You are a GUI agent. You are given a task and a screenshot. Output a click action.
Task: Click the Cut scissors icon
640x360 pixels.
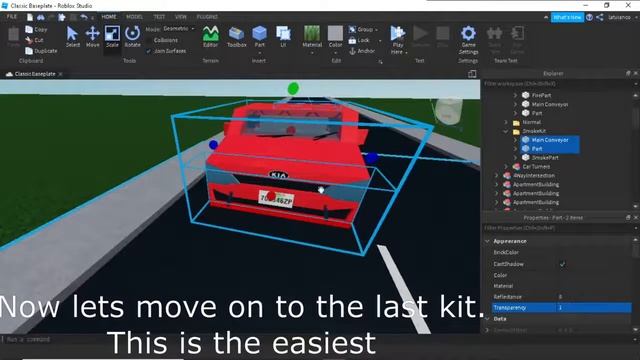click(29, 40)
